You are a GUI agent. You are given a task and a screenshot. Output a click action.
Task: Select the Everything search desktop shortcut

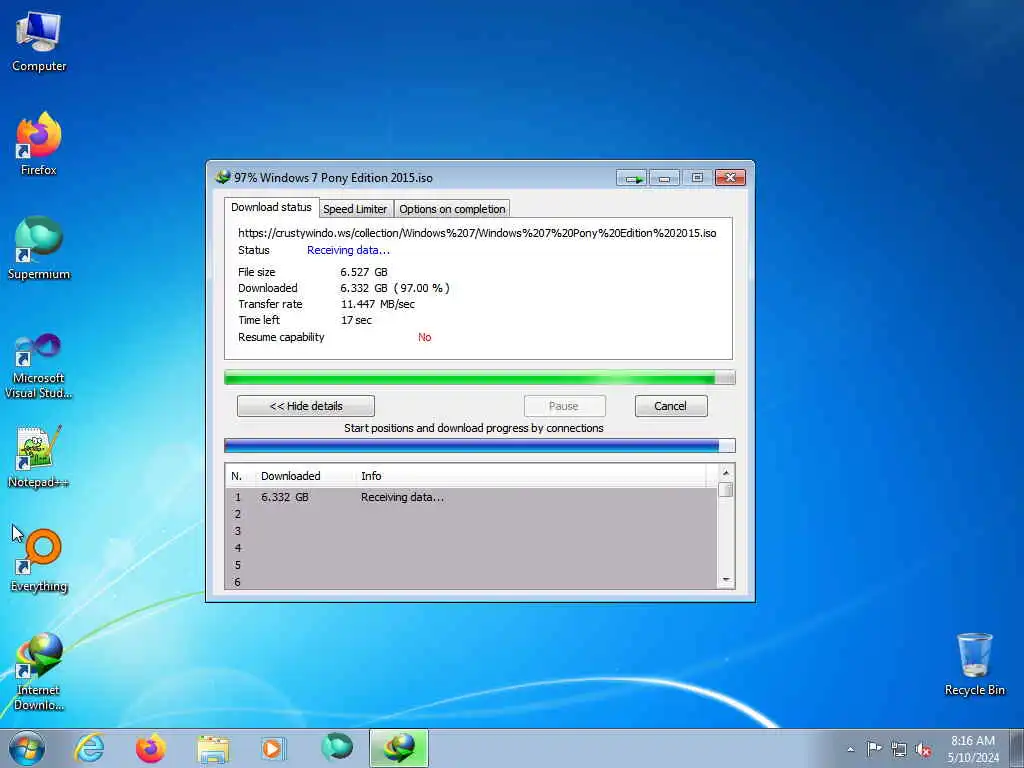(x=39, y=560)
